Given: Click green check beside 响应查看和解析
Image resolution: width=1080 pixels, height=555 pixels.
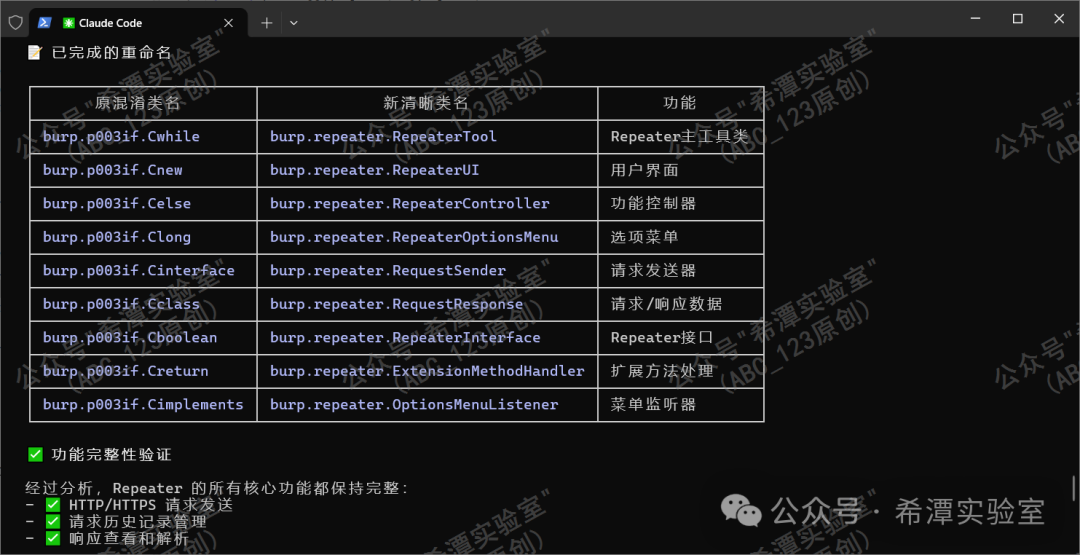Looking at the screenshot, I should point(53,538).
